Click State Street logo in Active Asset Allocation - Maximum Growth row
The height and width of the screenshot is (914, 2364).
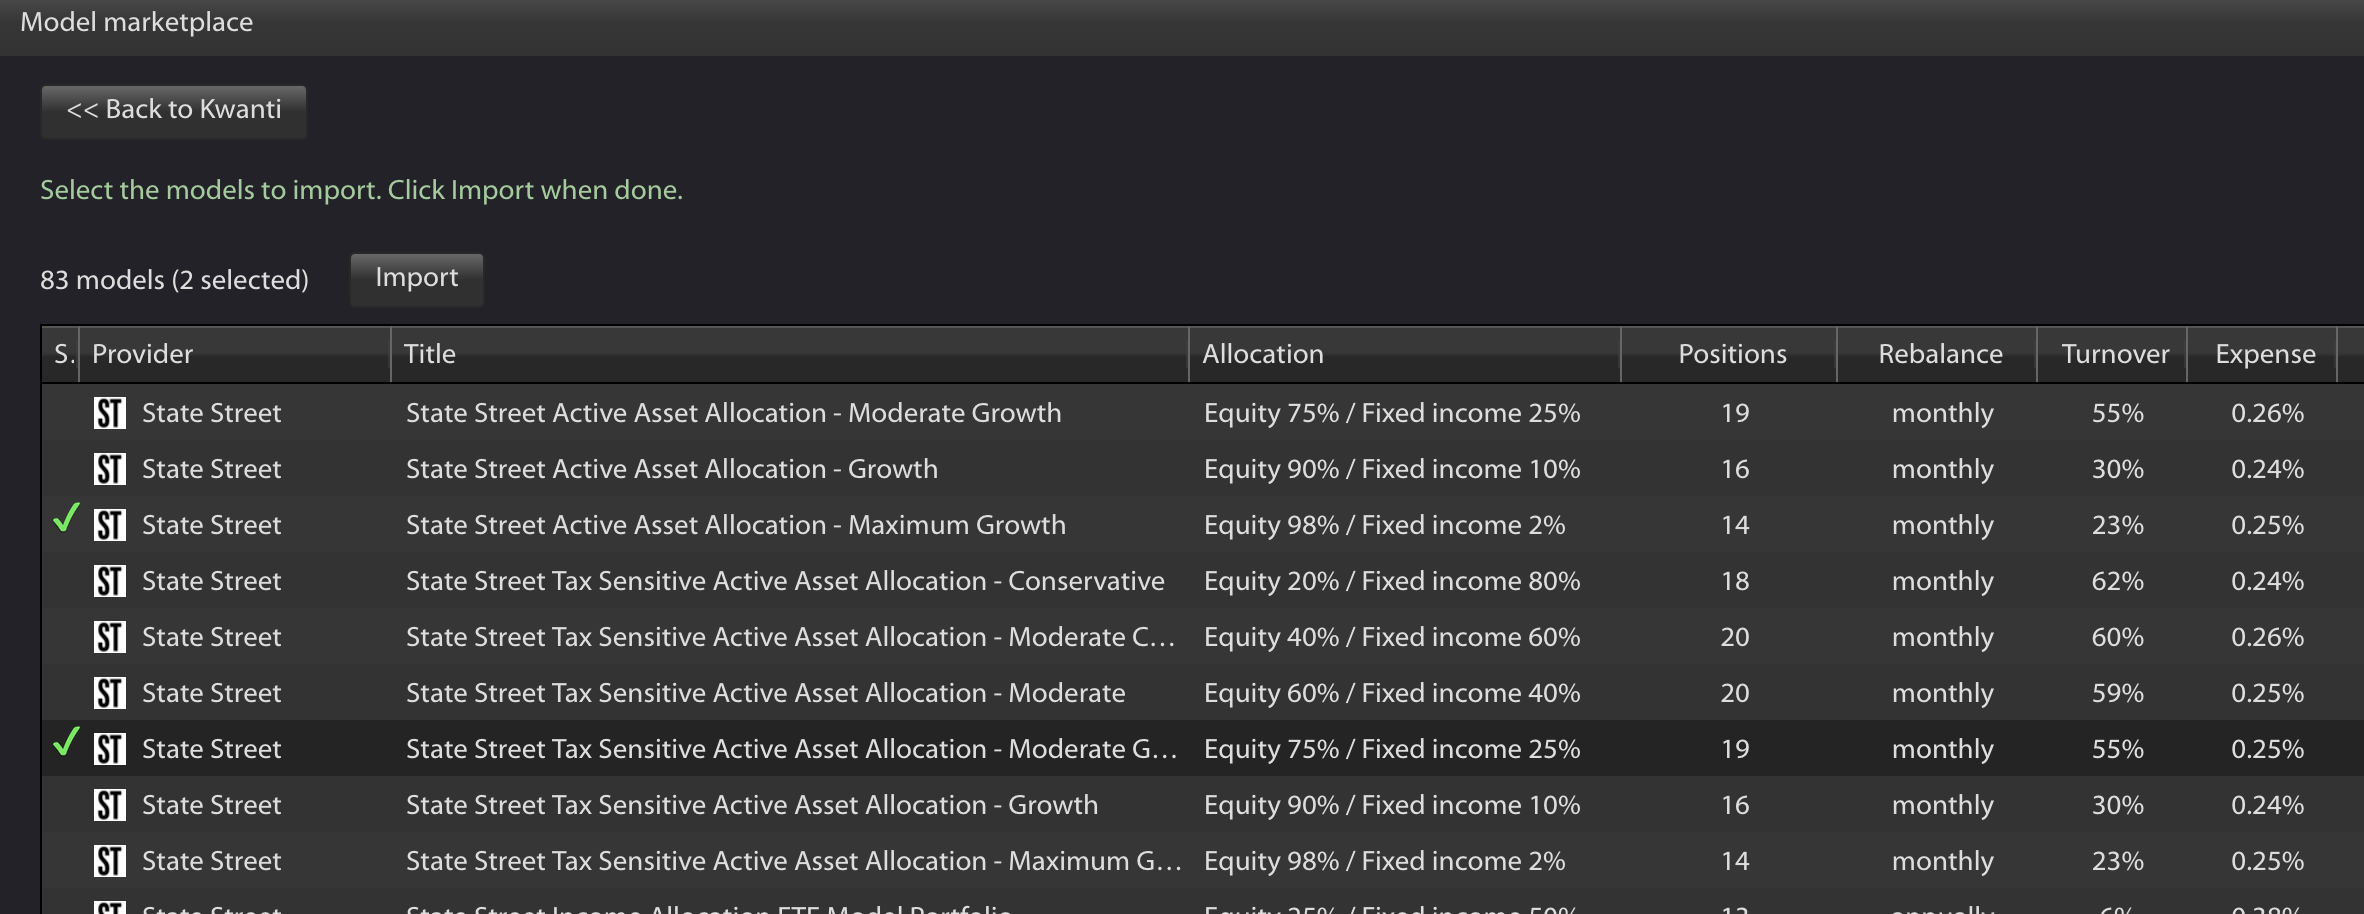(x=110, y=525)
